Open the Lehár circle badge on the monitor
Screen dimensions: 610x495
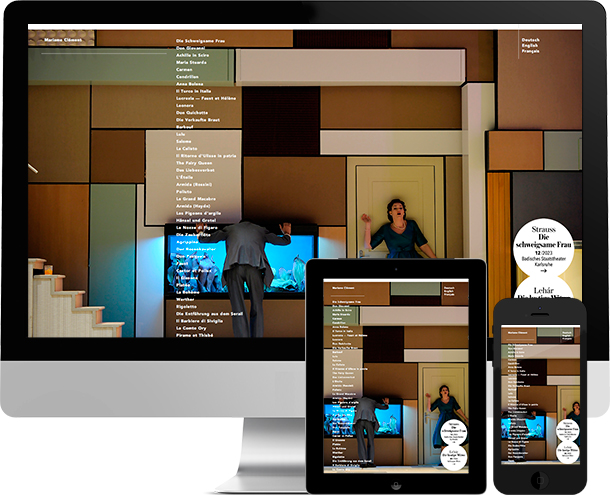[x=543, y=289]
